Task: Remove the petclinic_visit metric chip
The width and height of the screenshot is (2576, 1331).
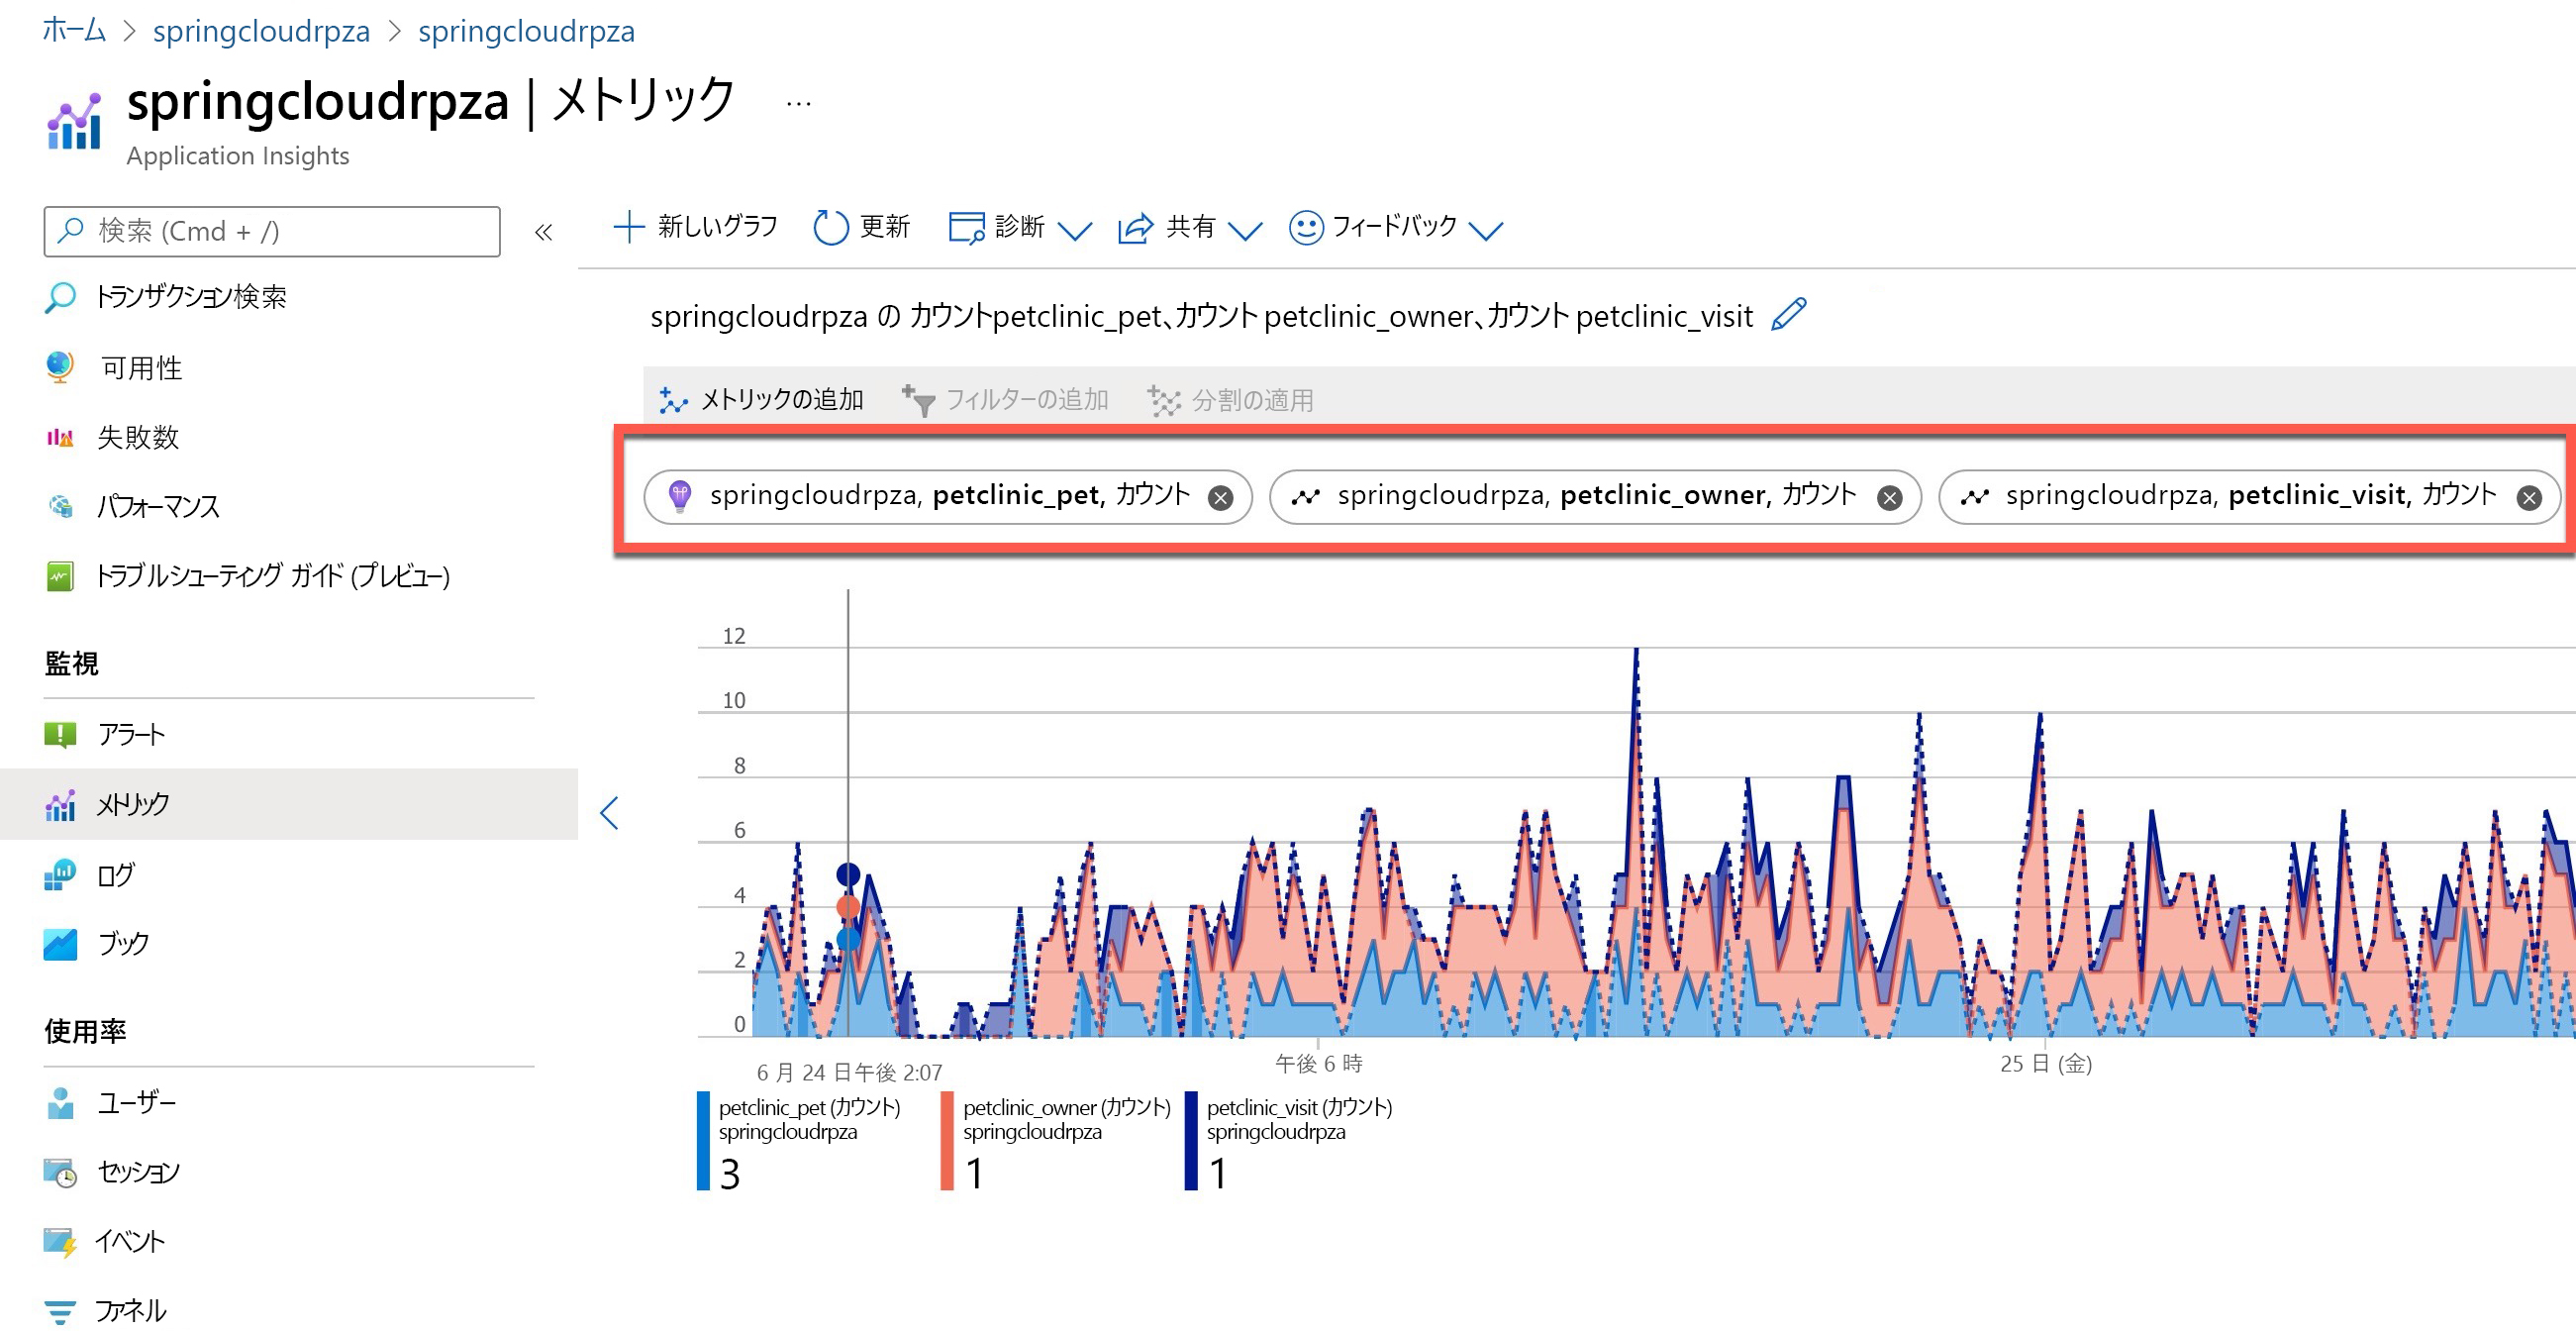Action: coord(2529,498)
